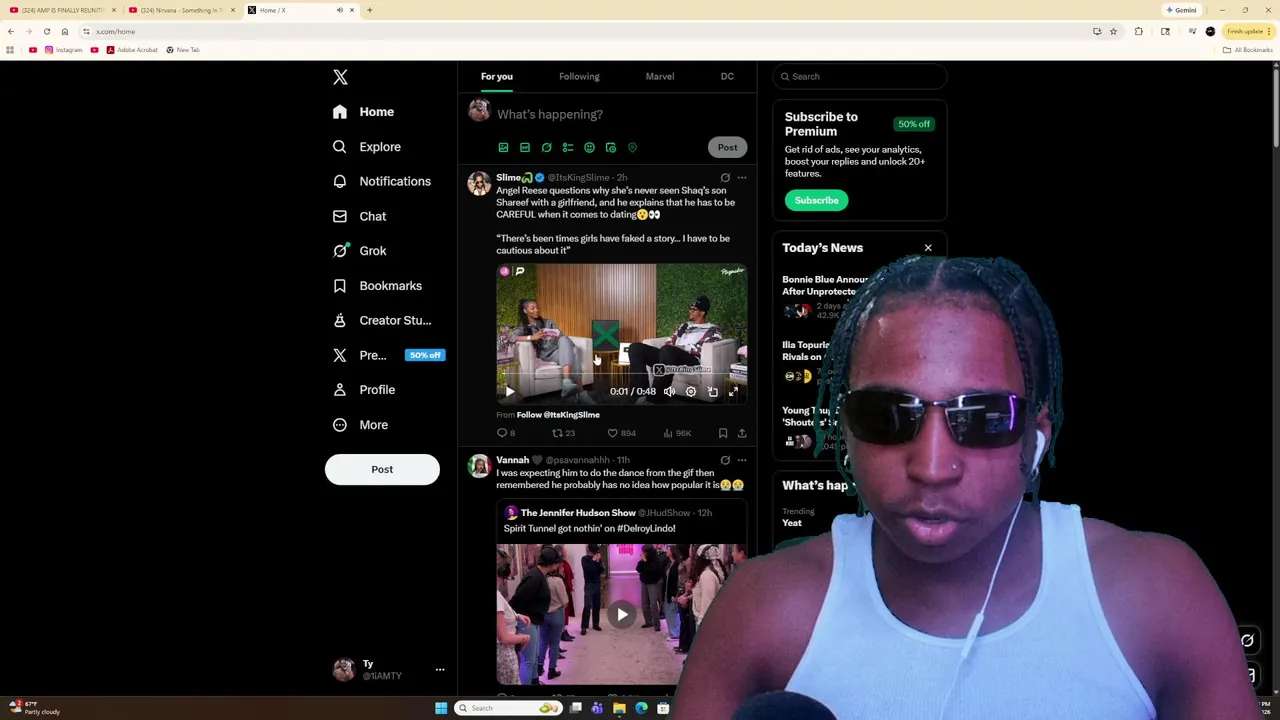The width and height of the screenshot is (1280, 720).
Task: Bookmark Slime's post
Action: (x=723, y=433)
